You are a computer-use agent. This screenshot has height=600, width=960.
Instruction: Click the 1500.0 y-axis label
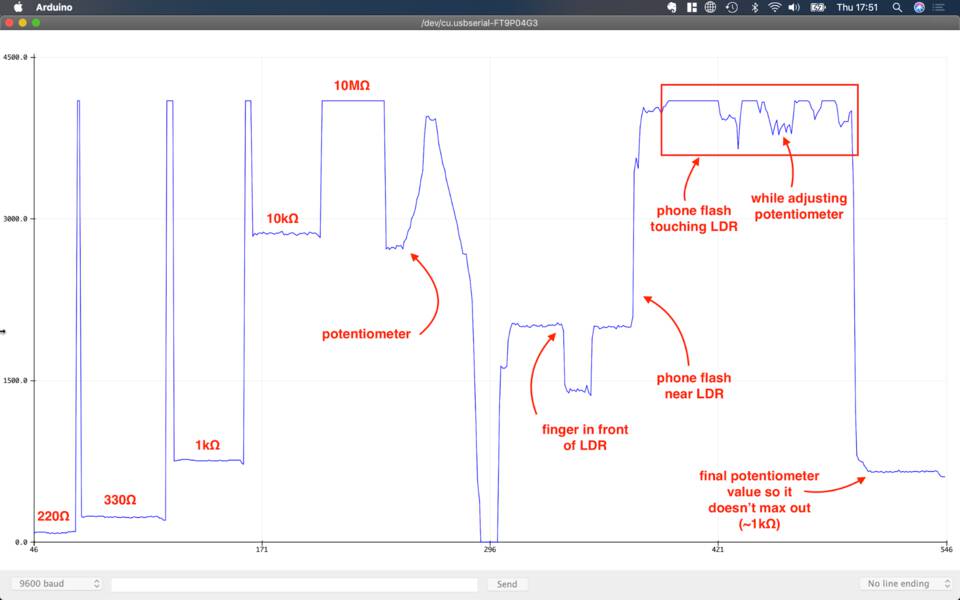coord(15,380)
